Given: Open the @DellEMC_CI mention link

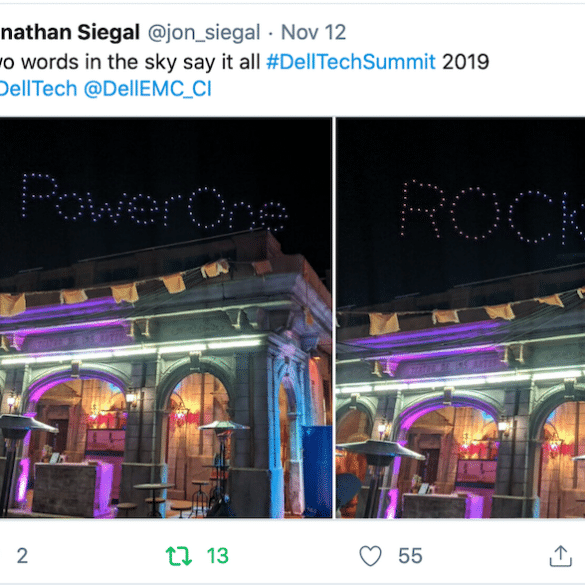Looking at the screenshot, I should (x=148, y=89).
